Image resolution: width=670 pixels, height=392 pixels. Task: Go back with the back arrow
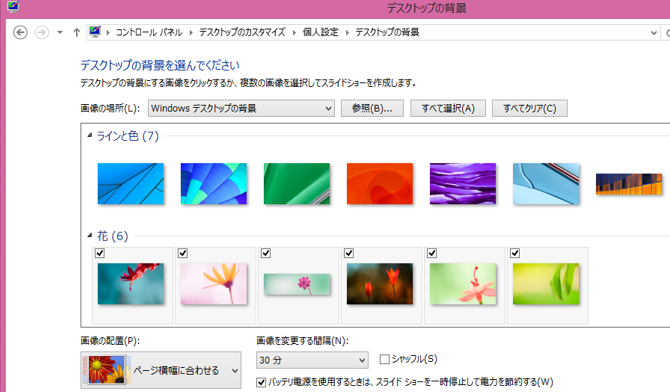pyautogui.click(x=20, y=32)
